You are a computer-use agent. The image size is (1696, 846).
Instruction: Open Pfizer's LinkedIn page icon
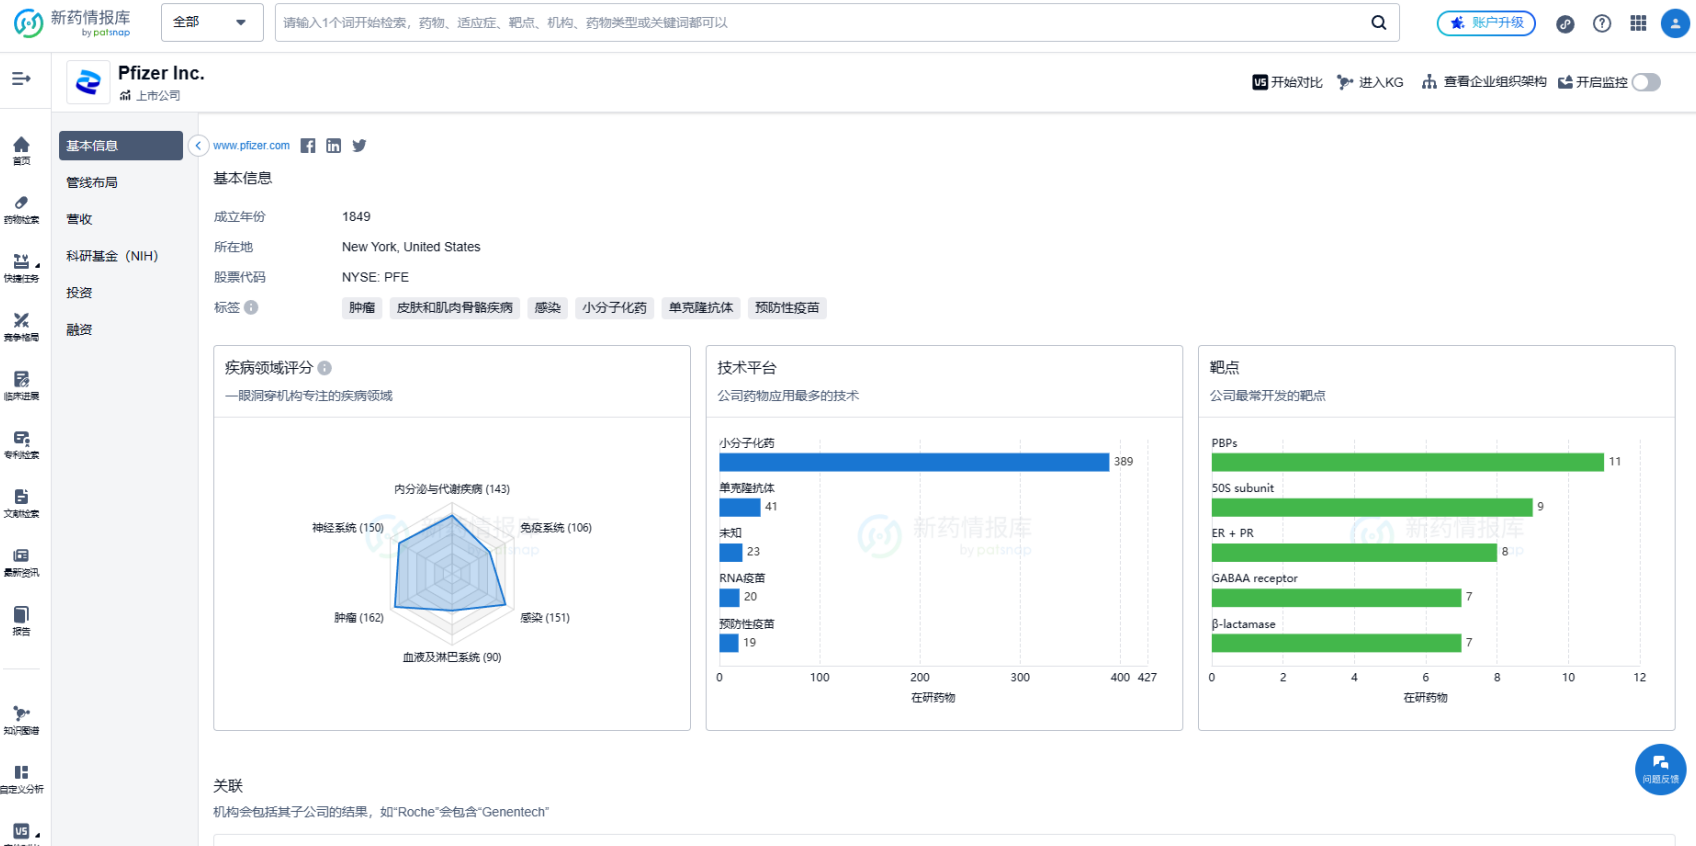click(x=333, y=146)
